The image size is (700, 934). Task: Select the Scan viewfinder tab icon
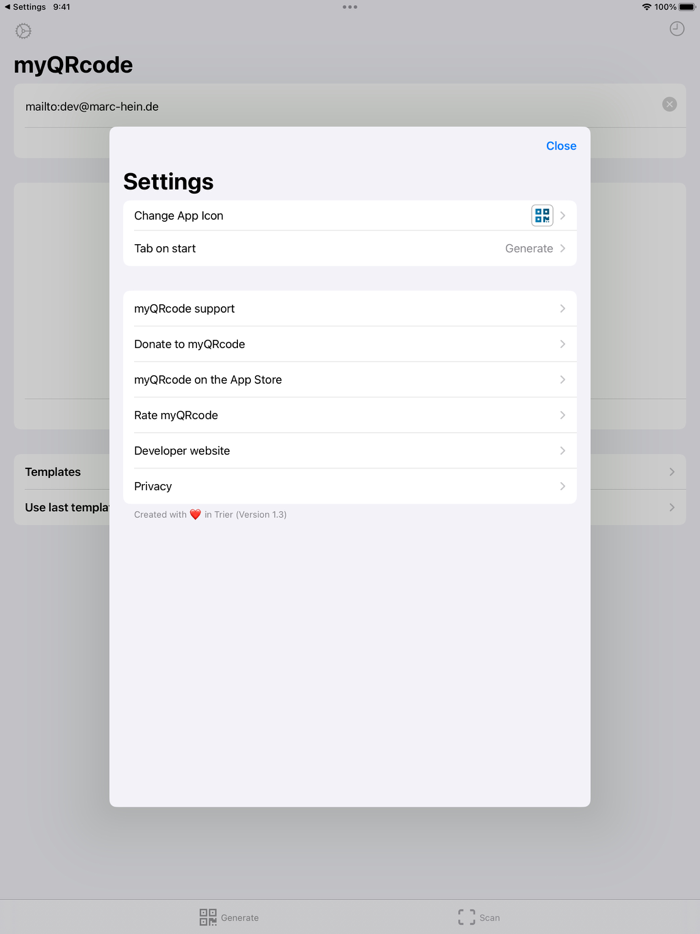(x=466, y=917)
